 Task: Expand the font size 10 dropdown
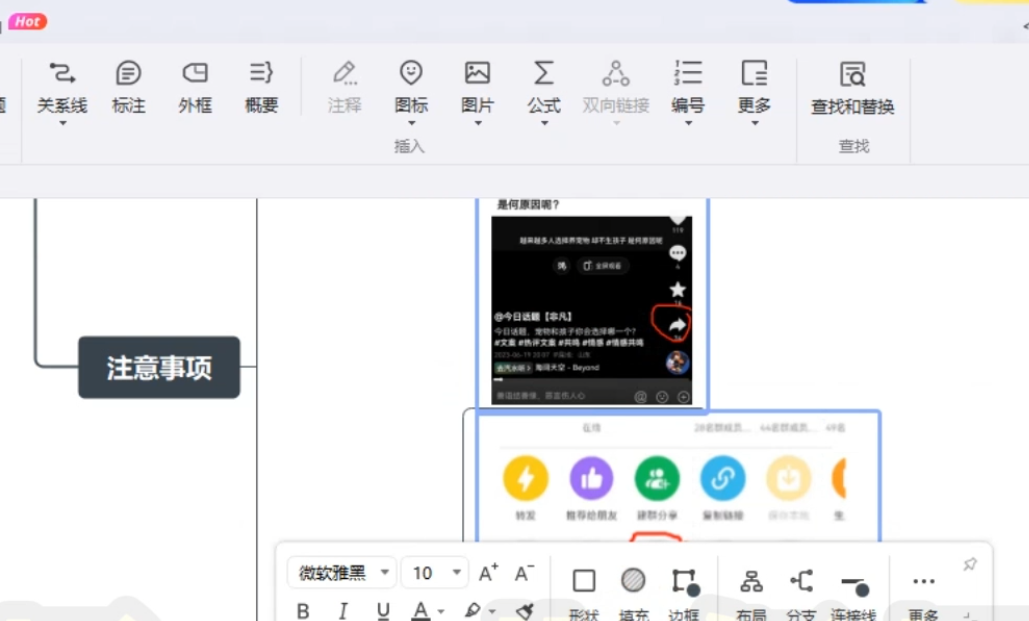point(457,573)
